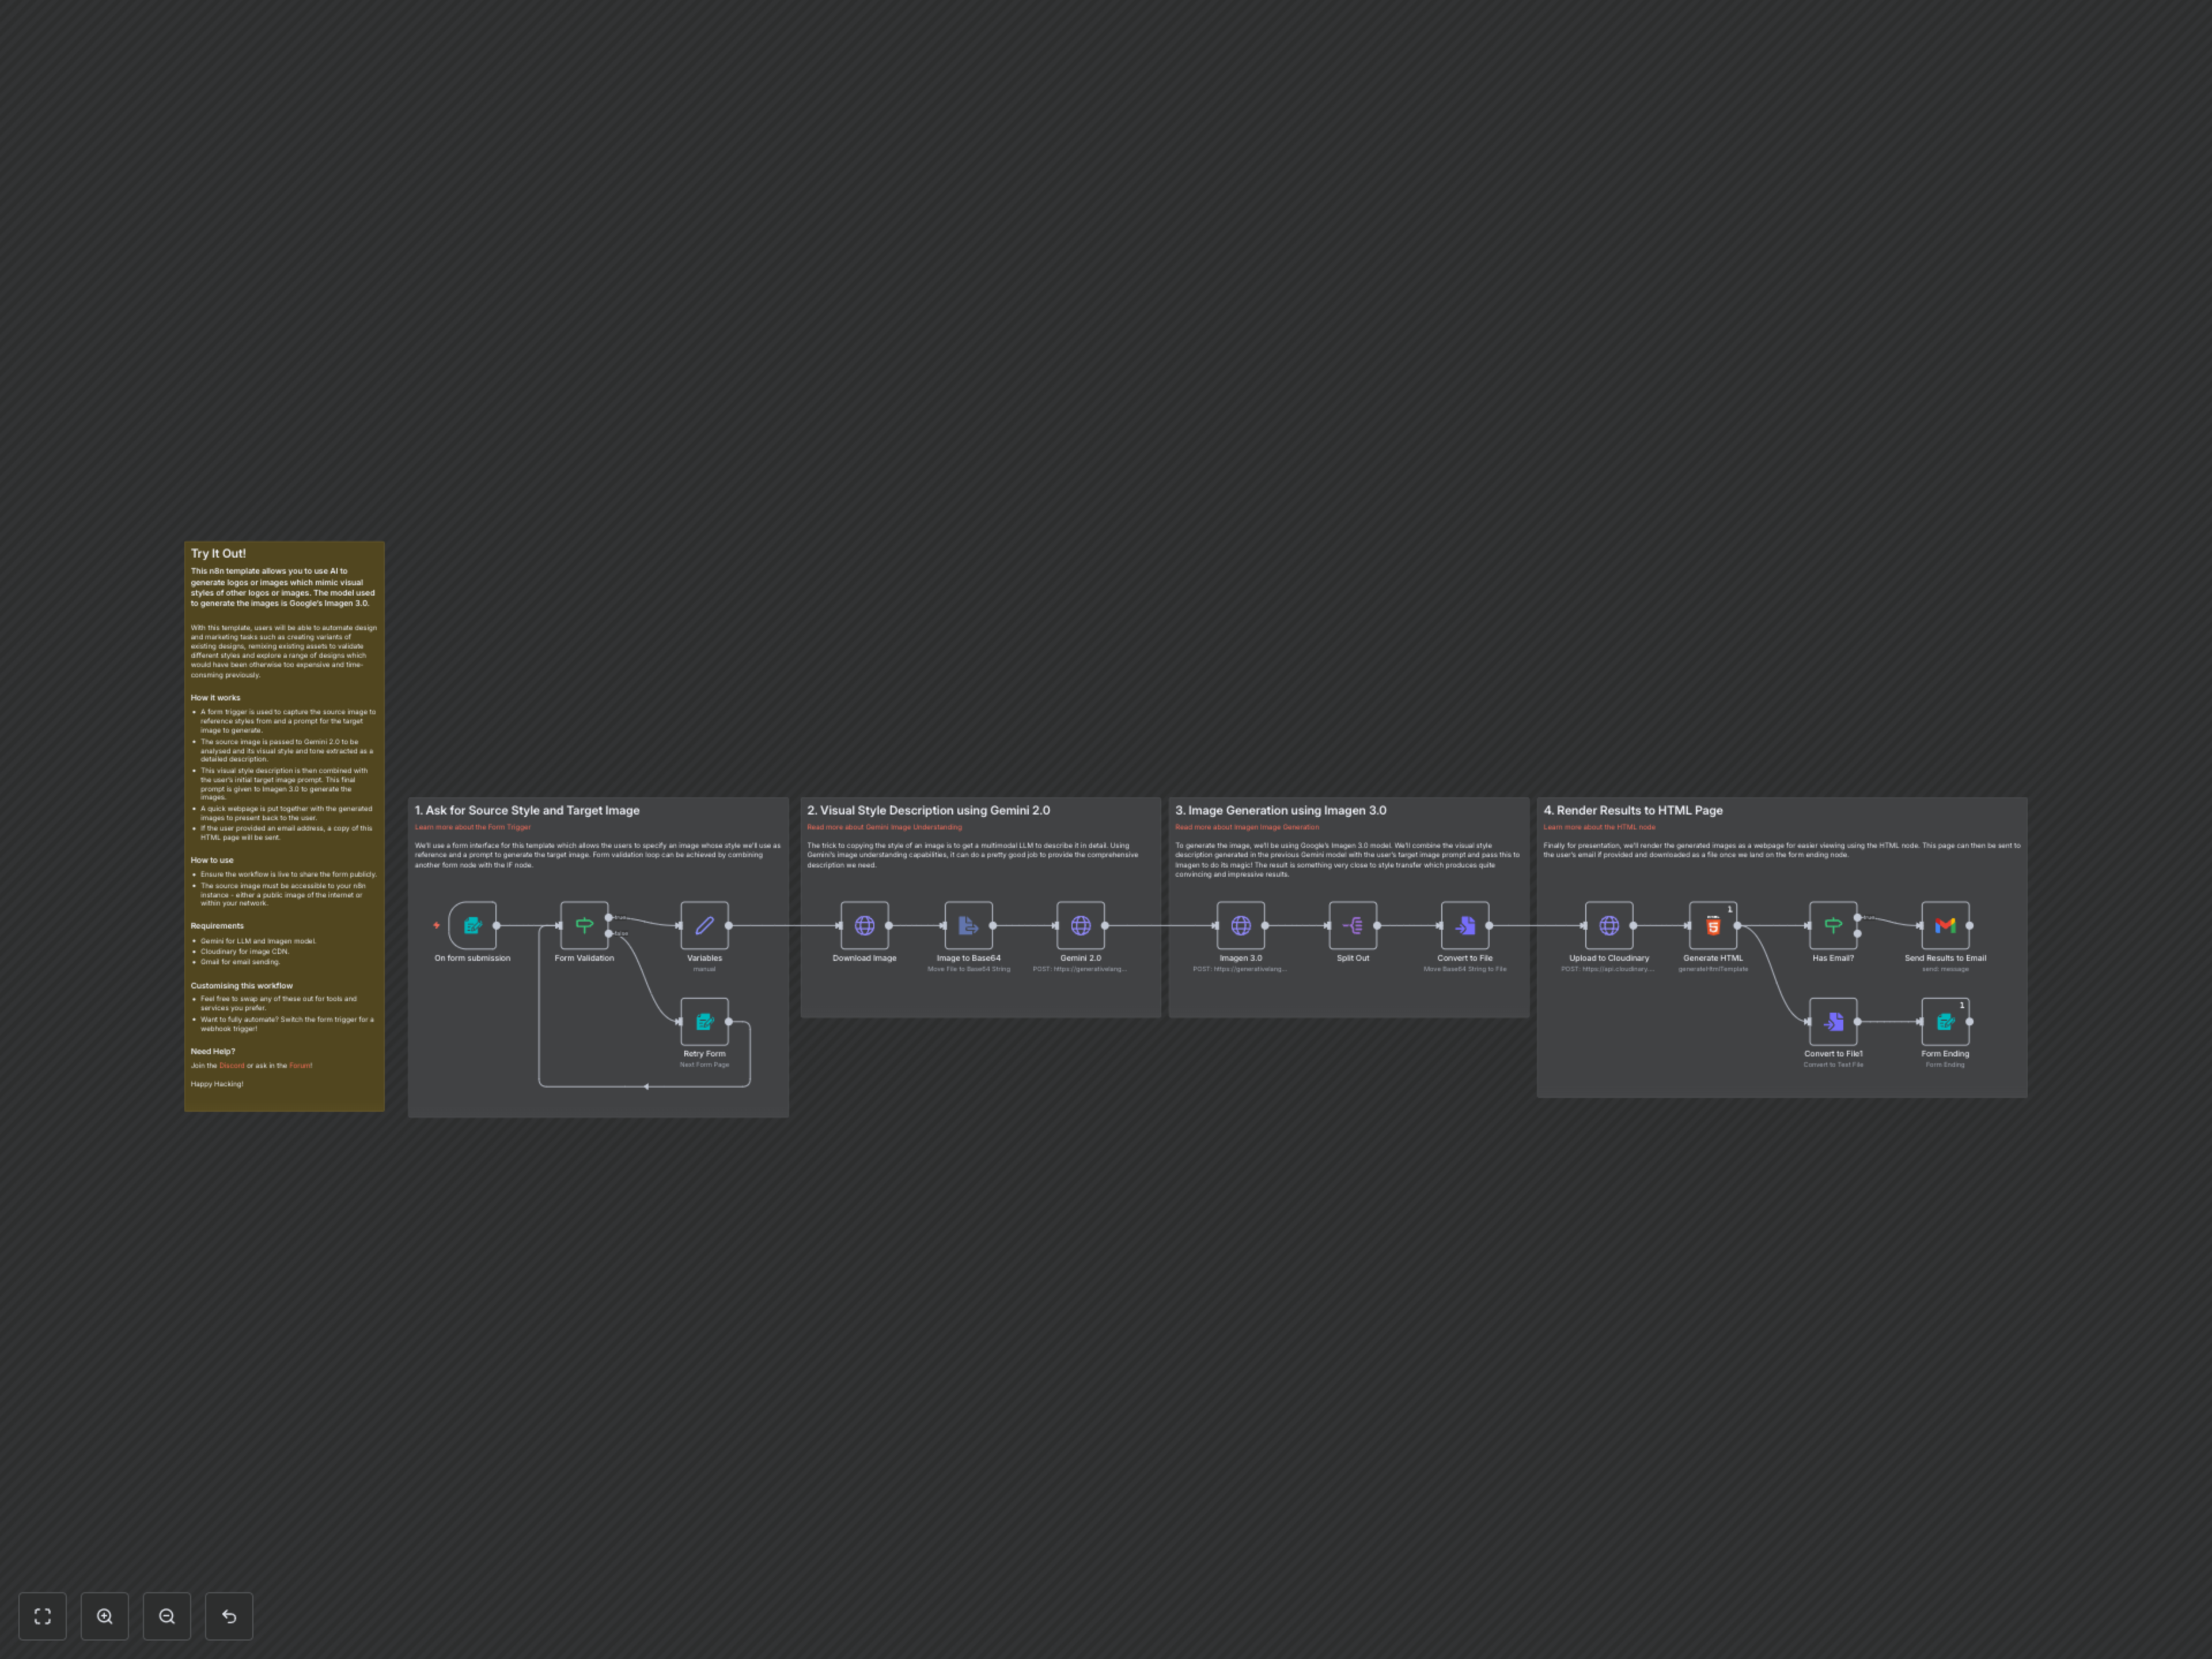Open the Convert to File node
2212x1659 pixels.
(x=1464, y=925)
